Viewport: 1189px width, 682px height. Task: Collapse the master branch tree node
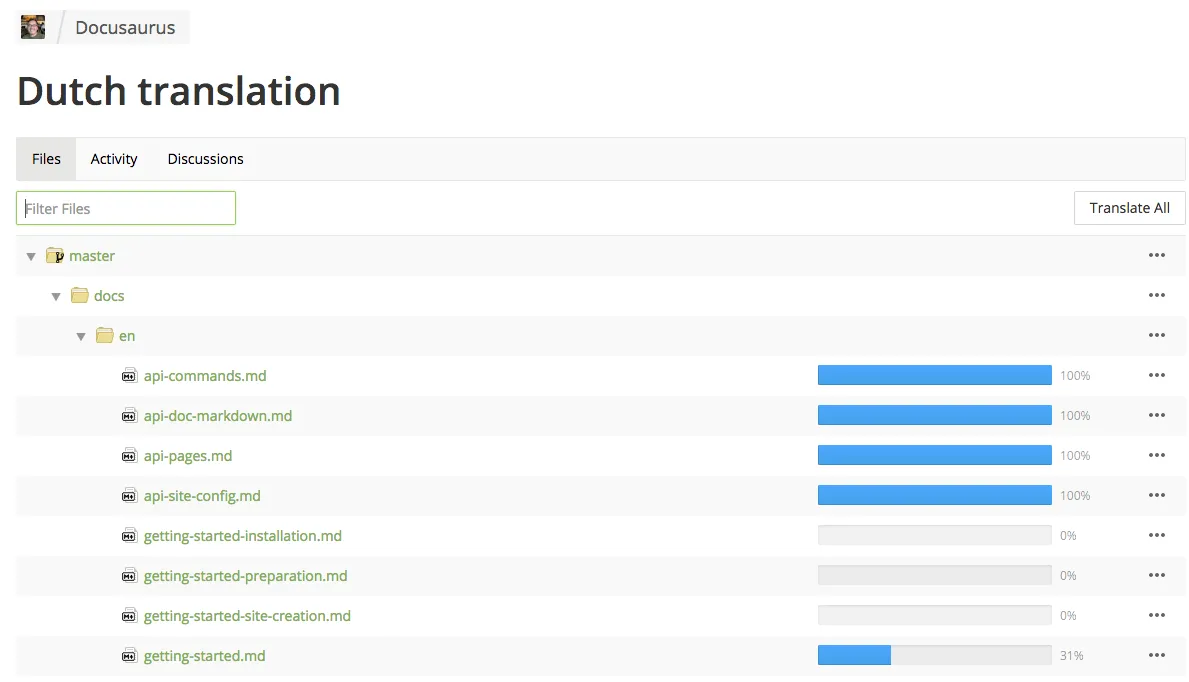pos(31,256)
